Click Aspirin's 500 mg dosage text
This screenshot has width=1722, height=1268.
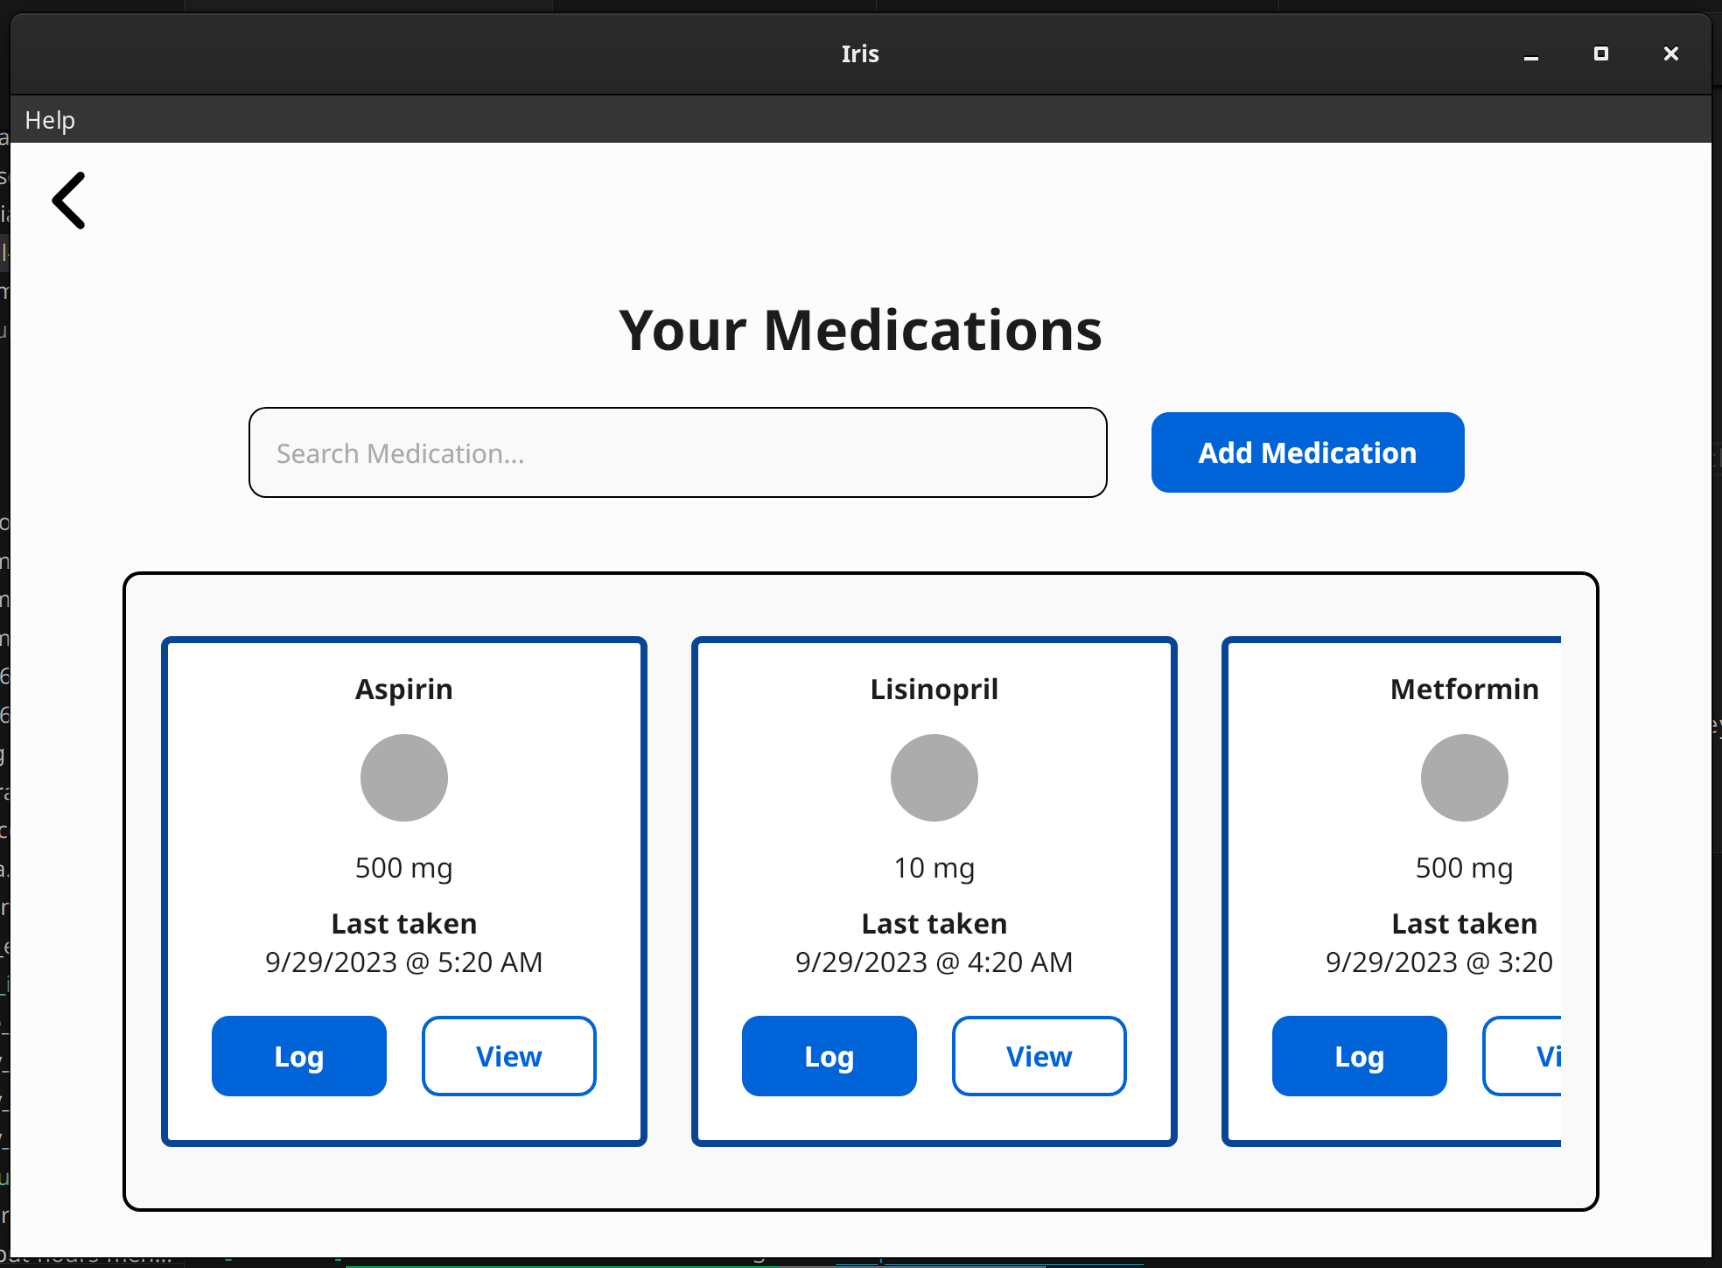tap(404, 868)
